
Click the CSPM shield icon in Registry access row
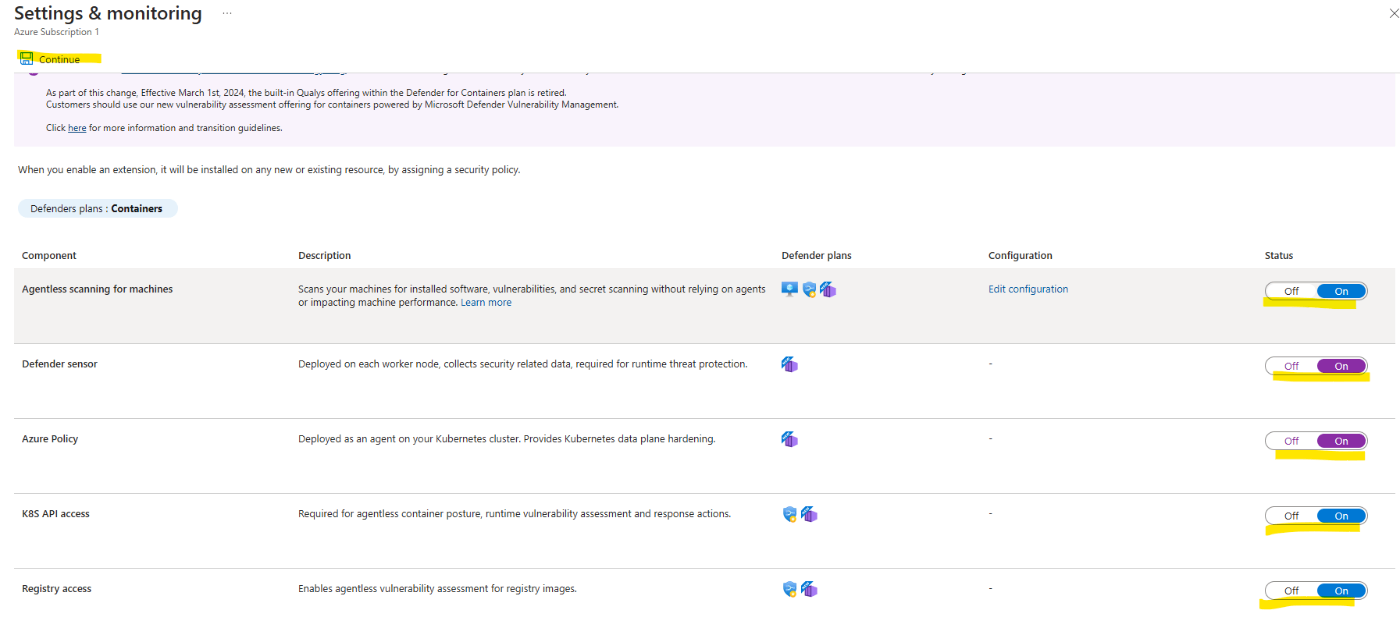point(790,589)
